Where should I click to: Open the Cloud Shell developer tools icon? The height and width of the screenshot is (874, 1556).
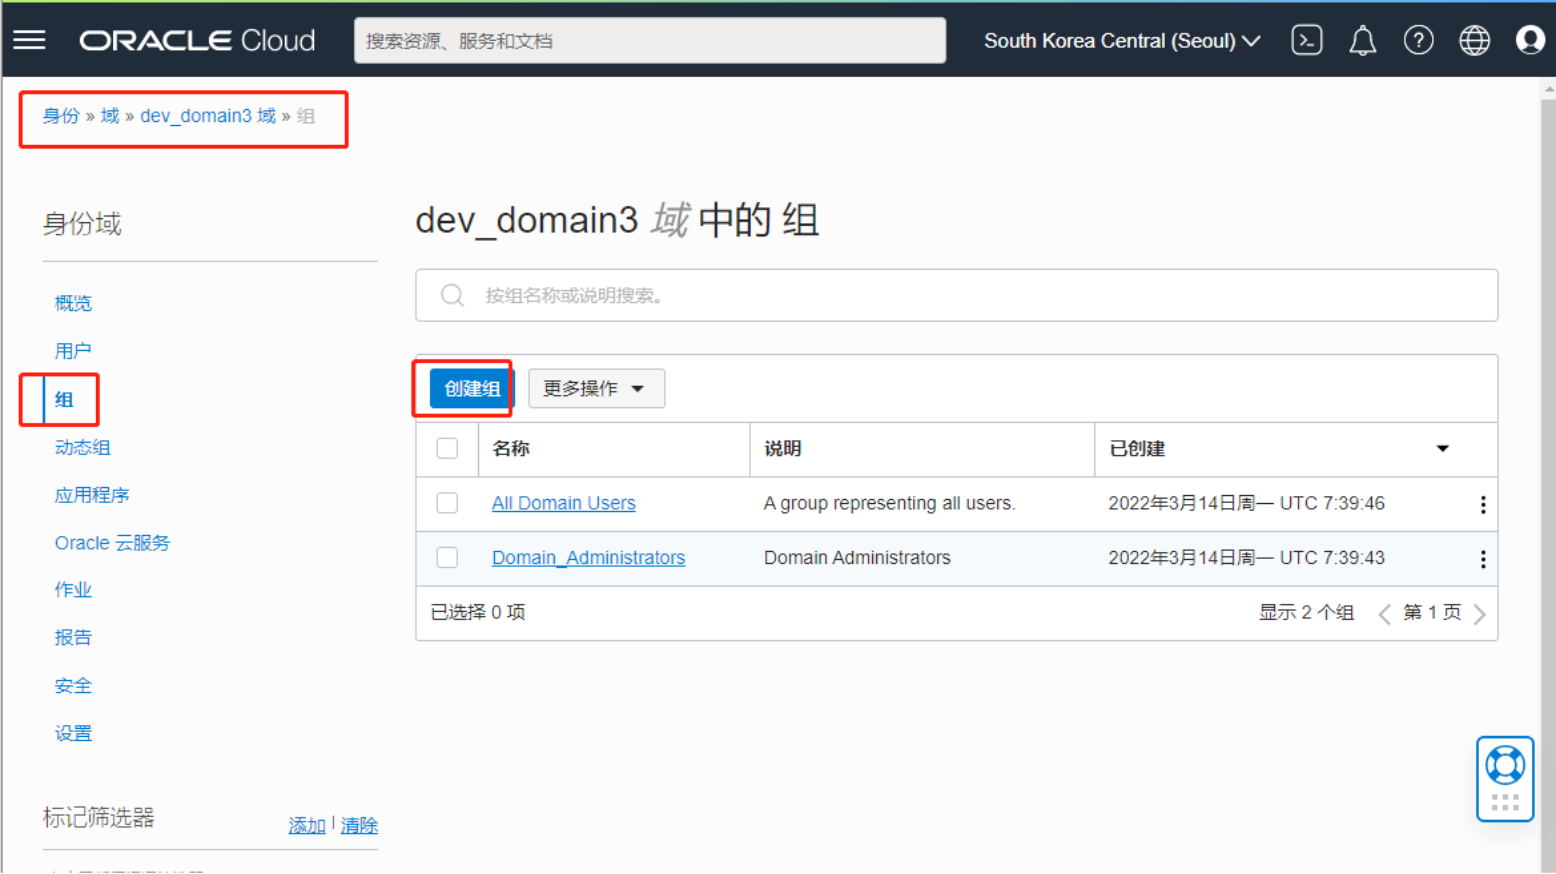coord(1306,40)
